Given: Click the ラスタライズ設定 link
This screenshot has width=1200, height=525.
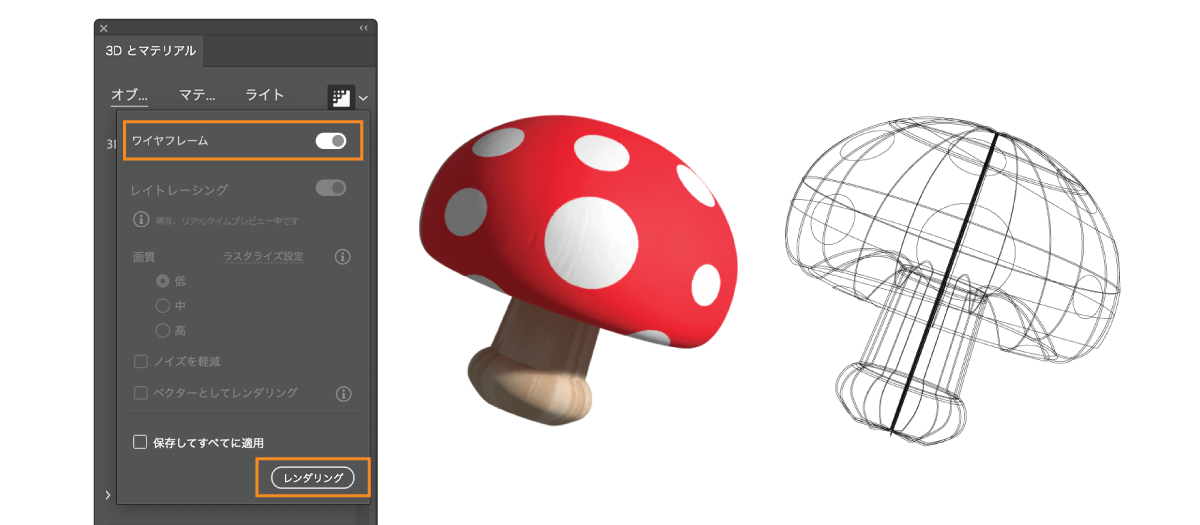Looking at the screenshot, I should [263, 257].
